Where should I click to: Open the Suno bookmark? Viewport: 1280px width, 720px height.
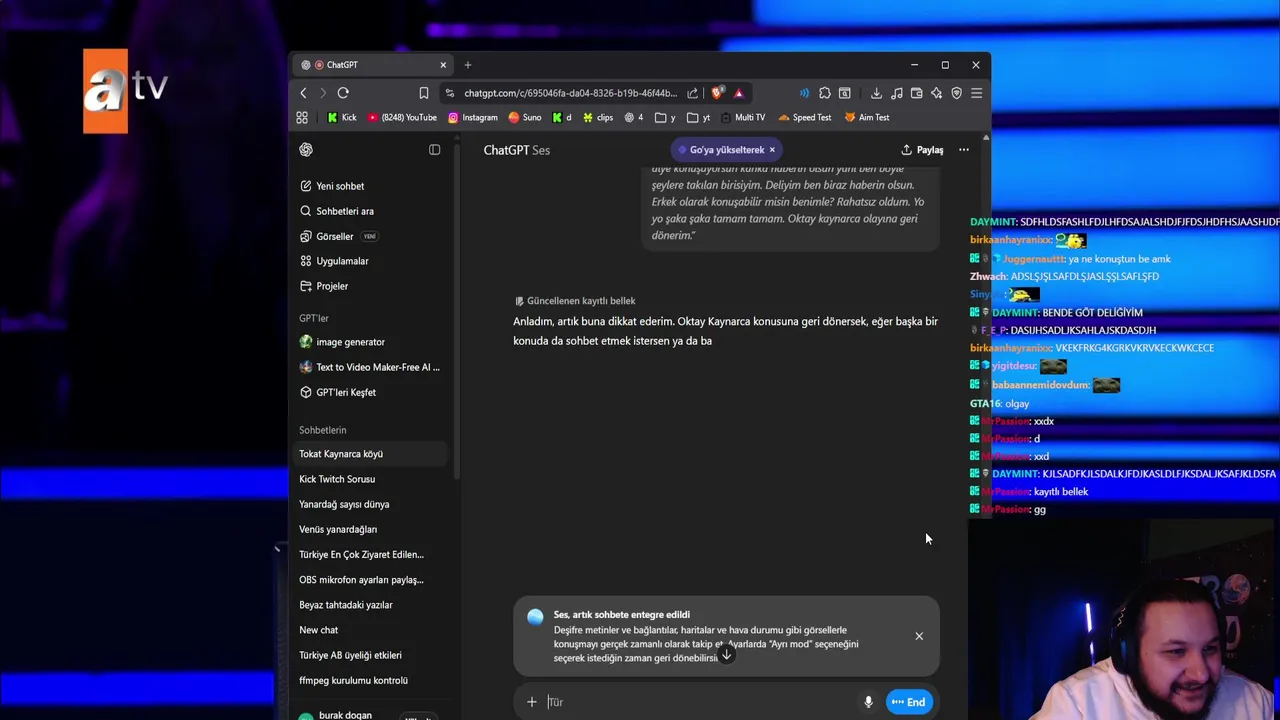click(525, 118)
